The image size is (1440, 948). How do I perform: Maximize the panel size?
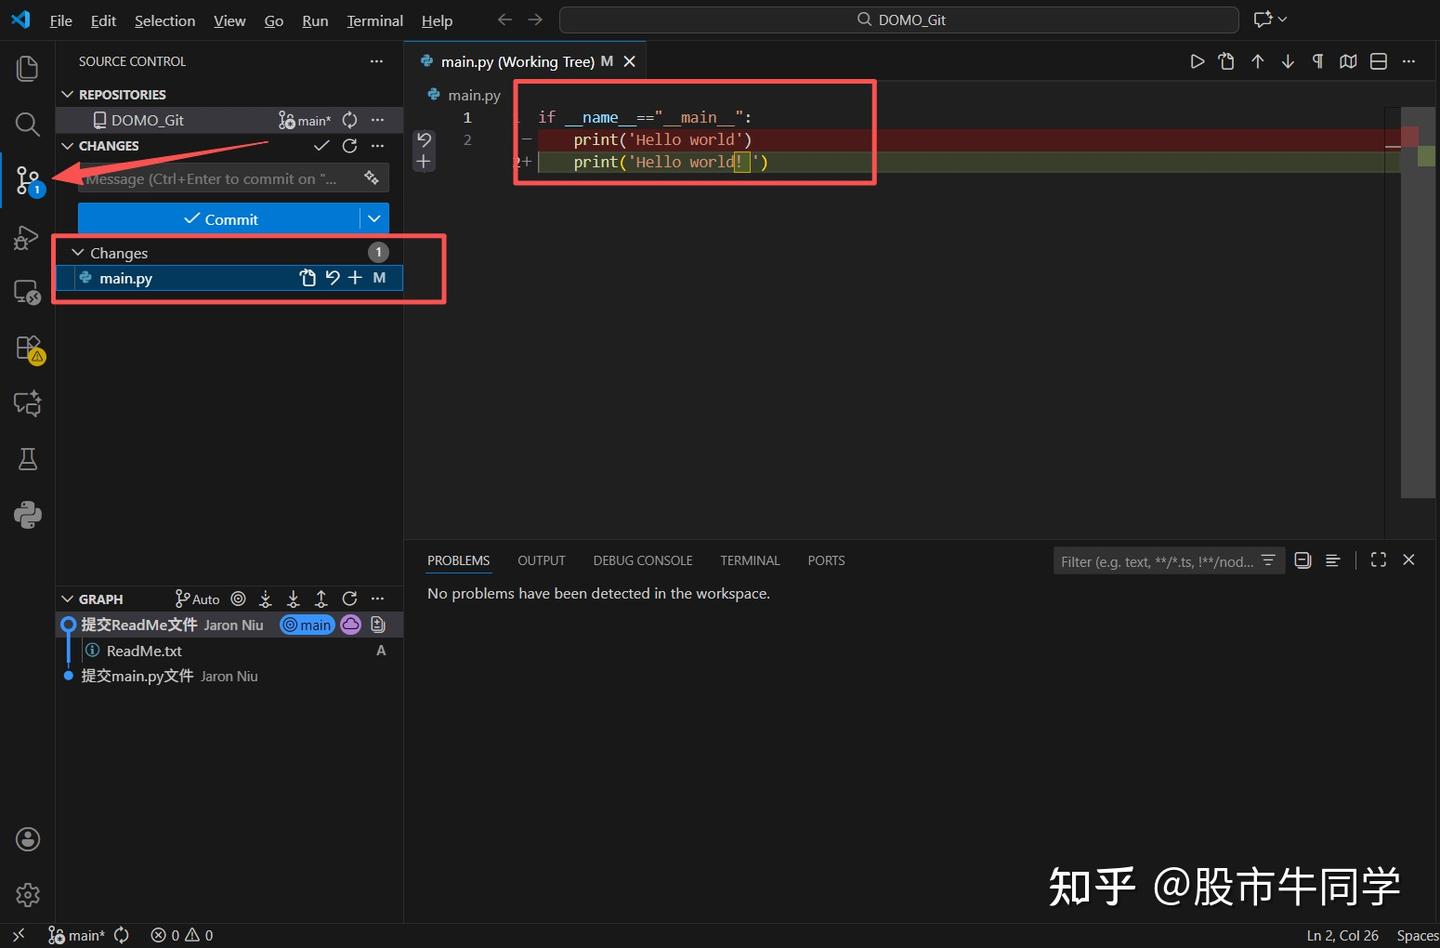(x=1378, y=560)
